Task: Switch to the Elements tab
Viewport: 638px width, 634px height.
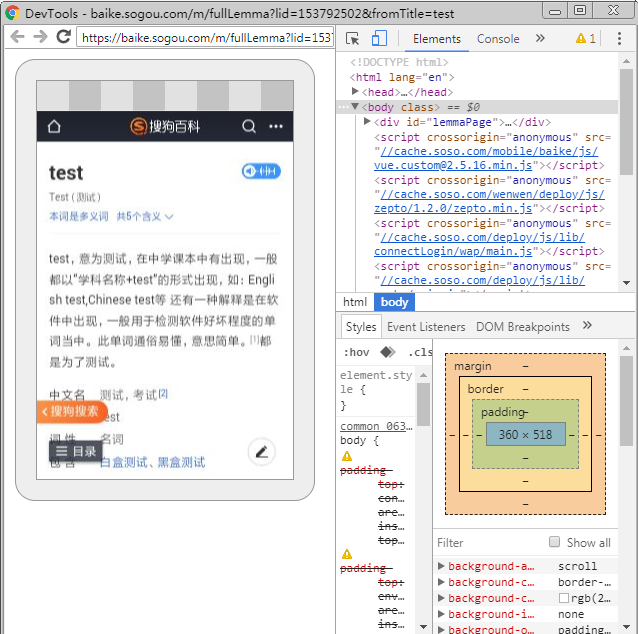Action: (437, 39)
